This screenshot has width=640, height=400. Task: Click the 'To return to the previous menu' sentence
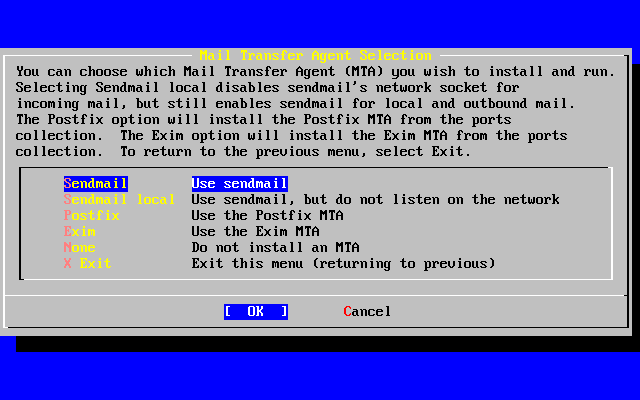click(296, 151)
